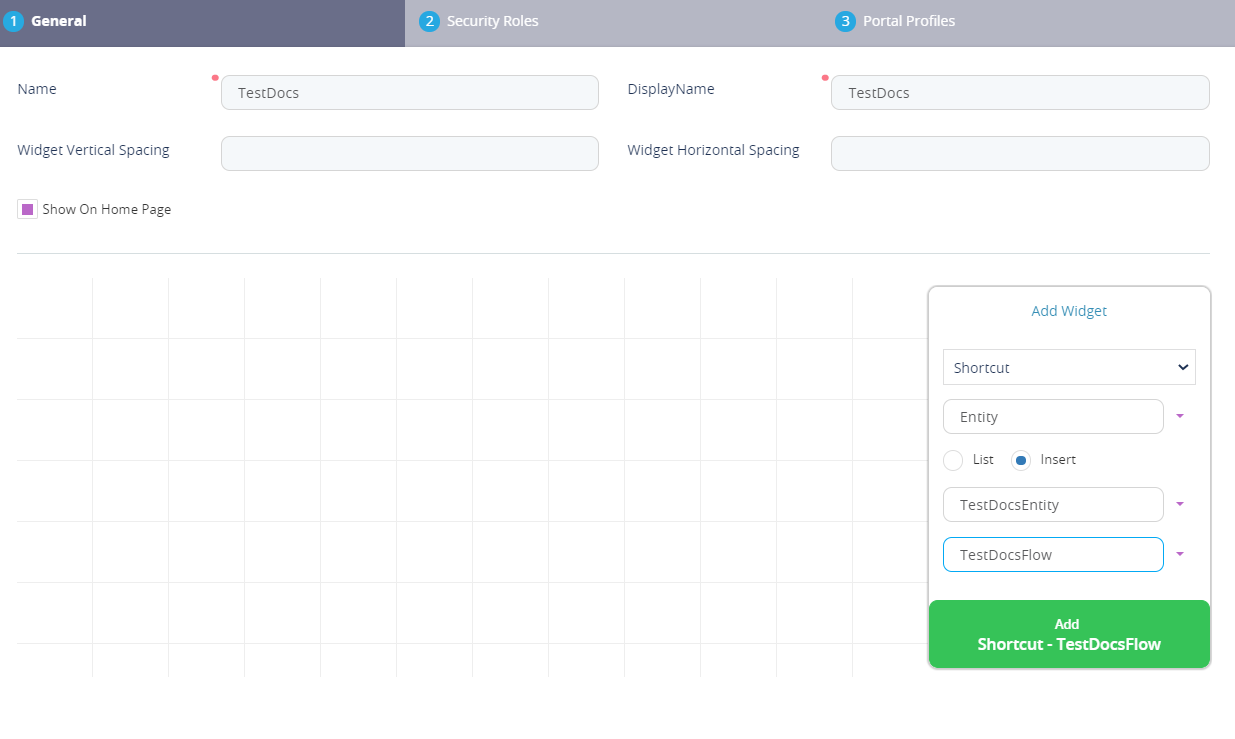Image resolution: width=1235 pixels, height=739 pixels.
Task: Open the Shortcut widget type dropdown
Action: [1068, 367]
